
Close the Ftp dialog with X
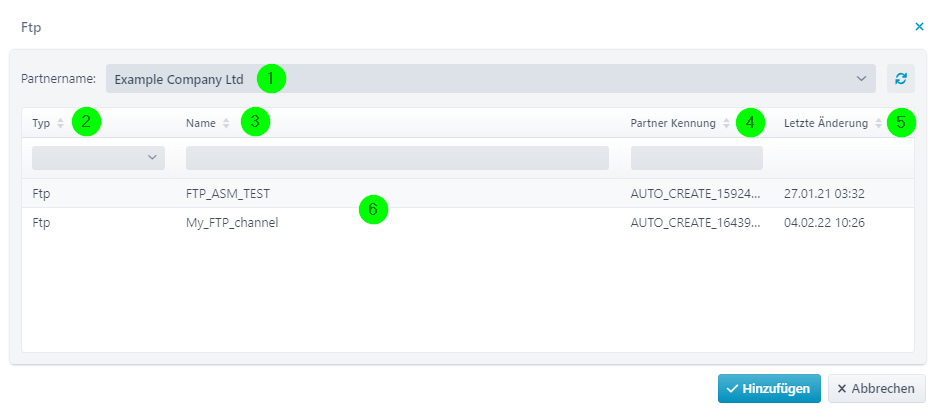click(919, 27)
